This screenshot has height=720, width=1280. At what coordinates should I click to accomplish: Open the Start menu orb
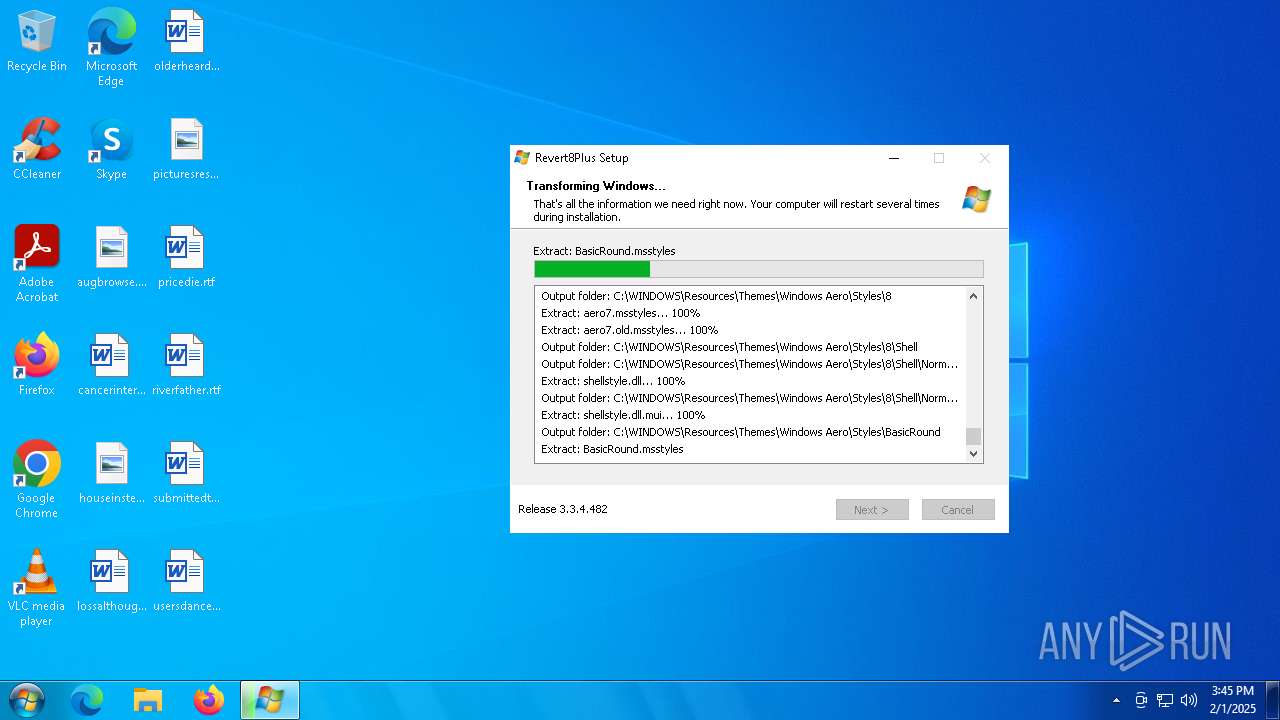(27, 700)
